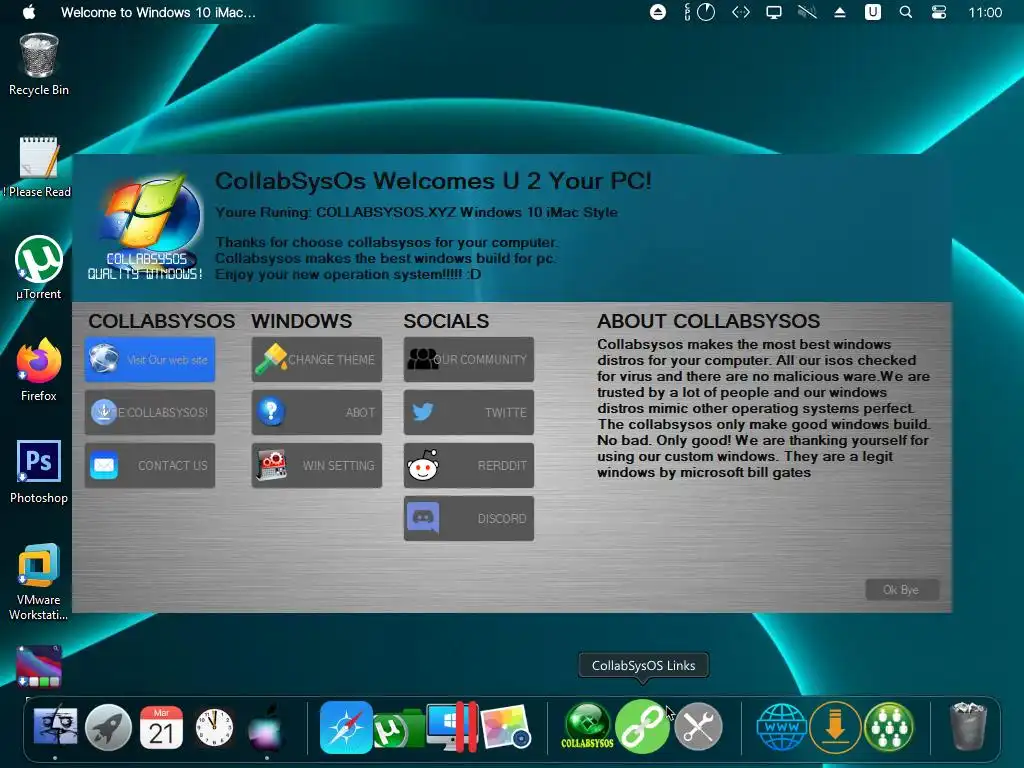
Task: Click the CollabSysOS Windows logo image
Action: click(x=146, y=227)
